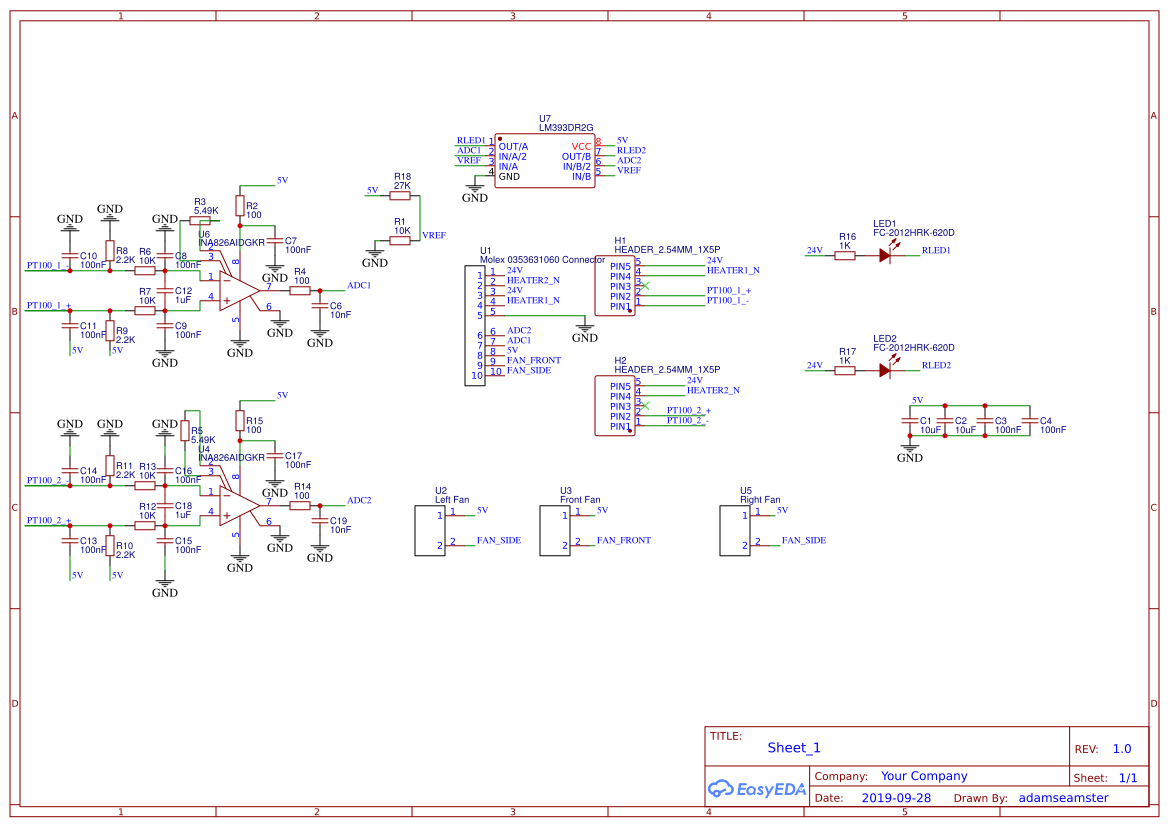Click the Left Fan connector U2

tap(432, 529)
